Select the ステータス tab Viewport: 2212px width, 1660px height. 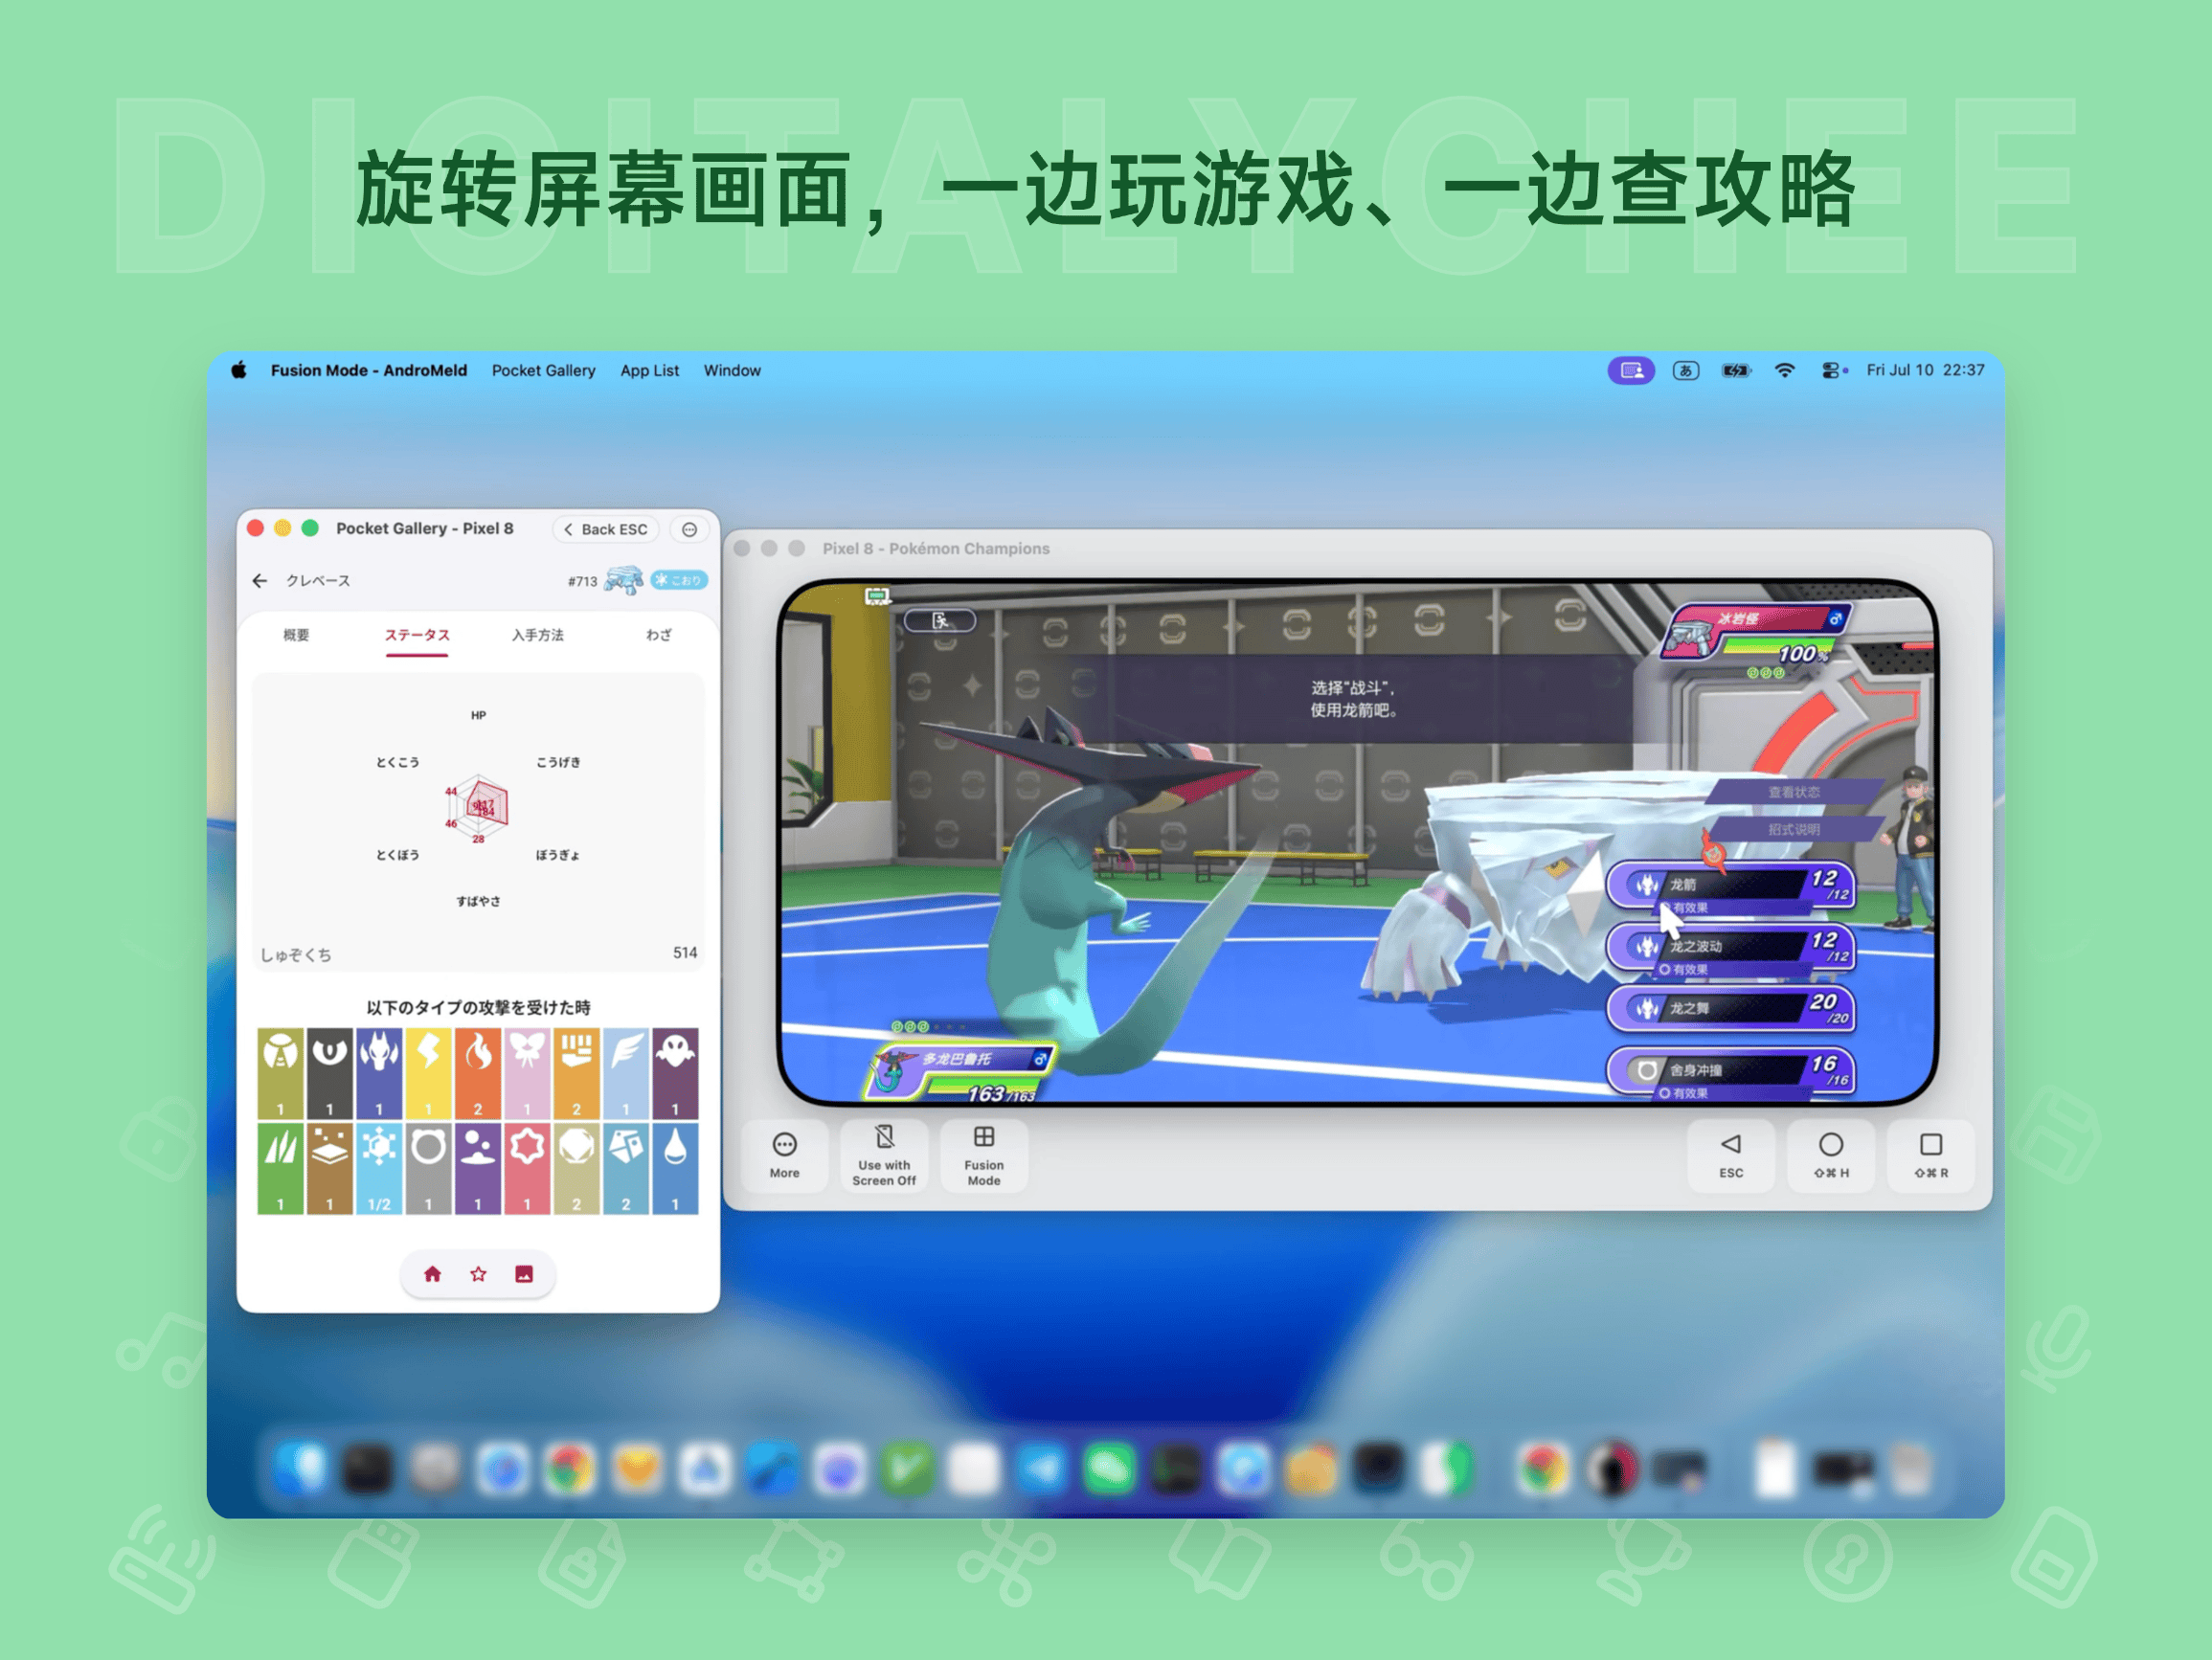[x=417, y=635]
